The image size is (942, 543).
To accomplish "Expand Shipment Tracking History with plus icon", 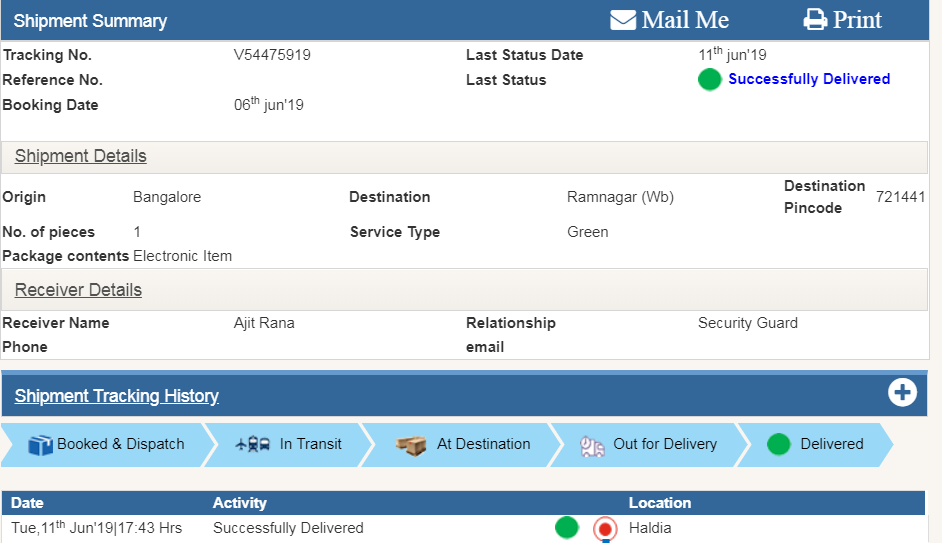I will coord(902,393).
